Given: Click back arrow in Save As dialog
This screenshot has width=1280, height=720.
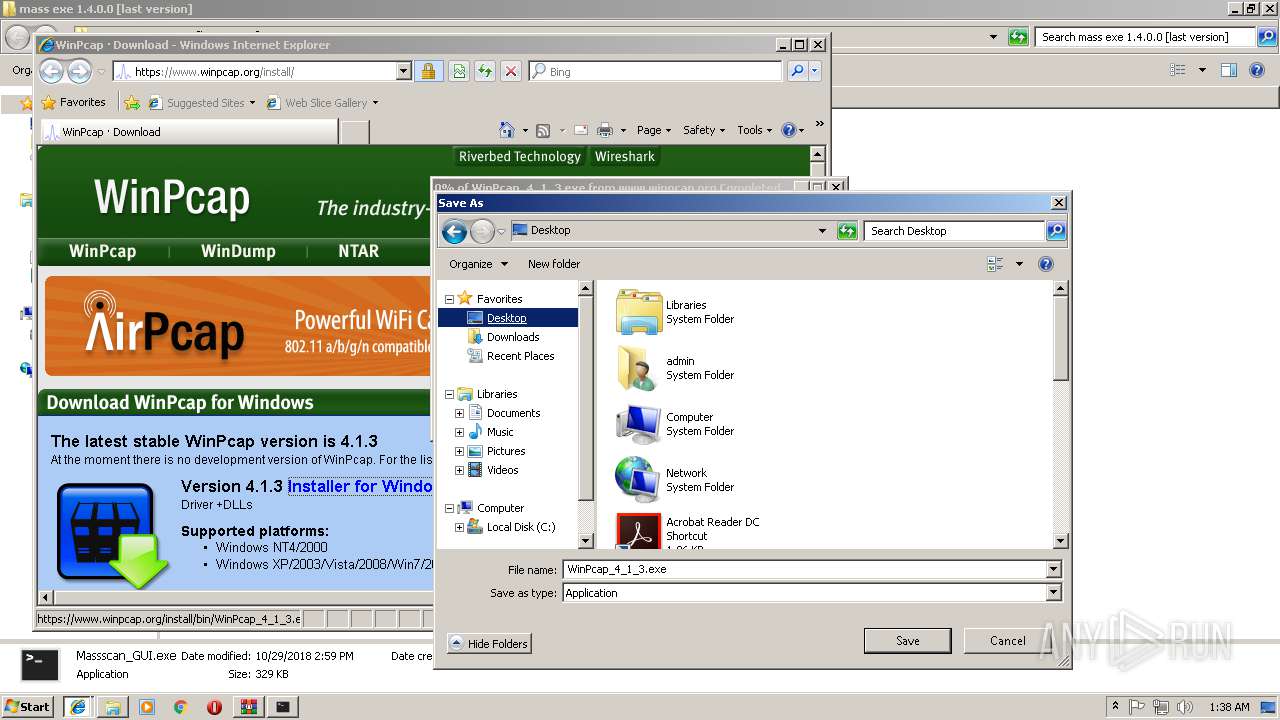Looking at the screenshot, I should point(454,231).
